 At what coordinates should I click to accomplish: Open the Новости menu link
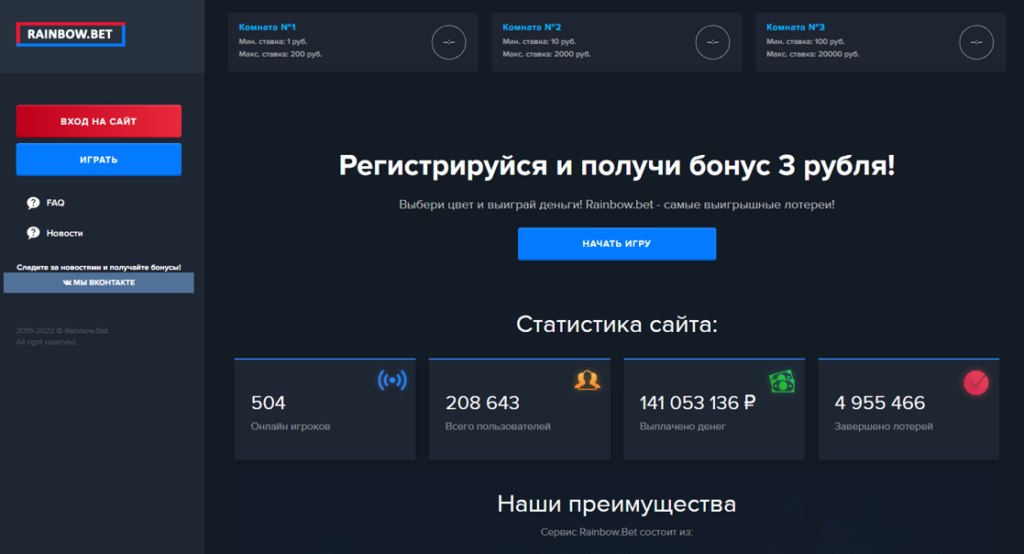[x=64, y=233]
